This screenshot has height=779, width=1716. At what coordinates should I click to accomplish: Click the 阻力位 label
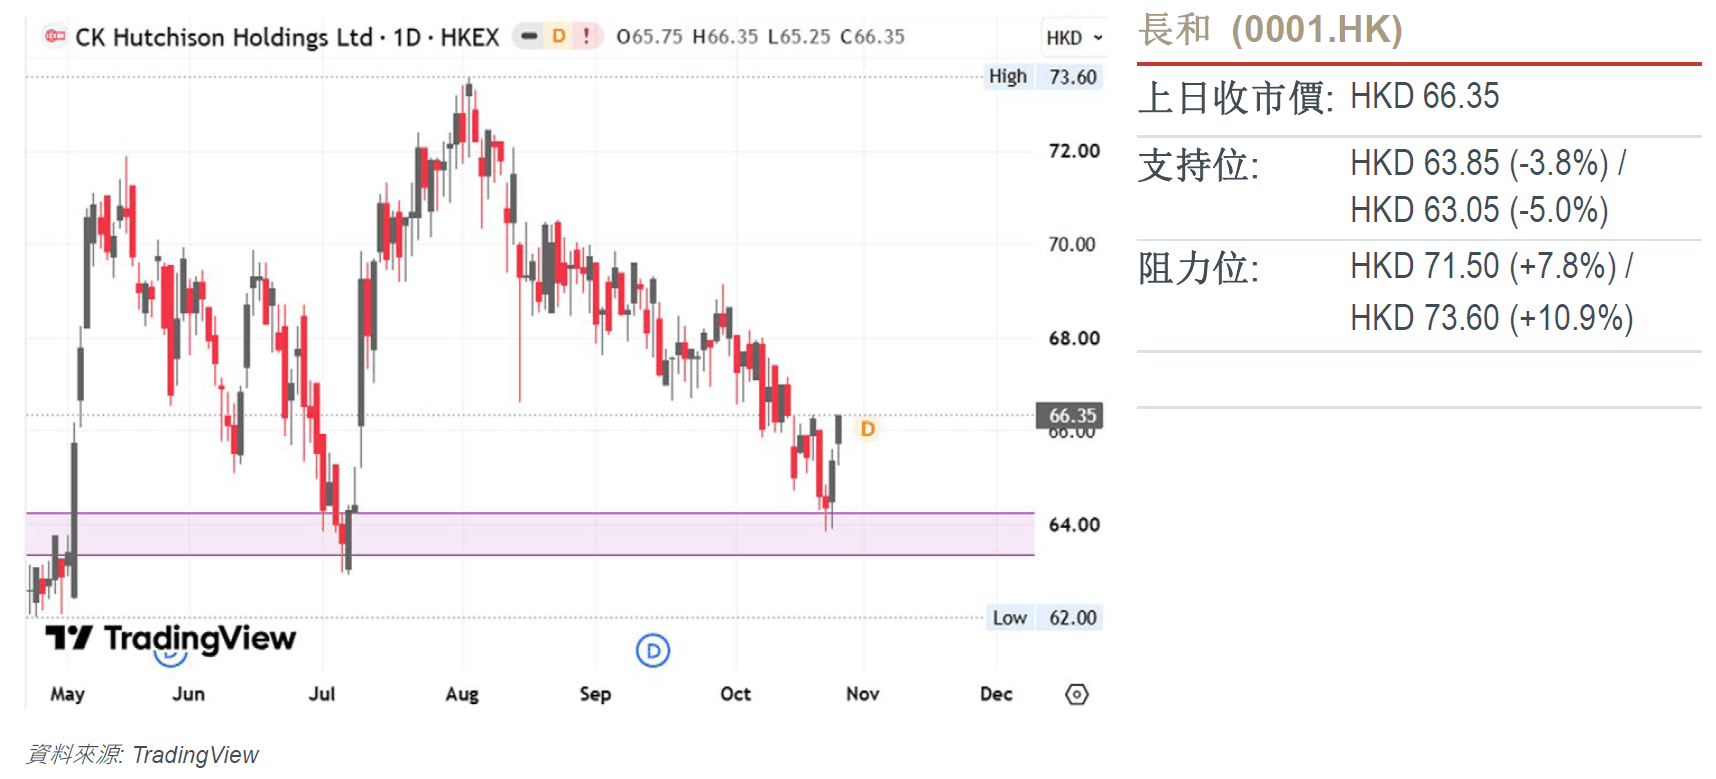(1199, 268)
